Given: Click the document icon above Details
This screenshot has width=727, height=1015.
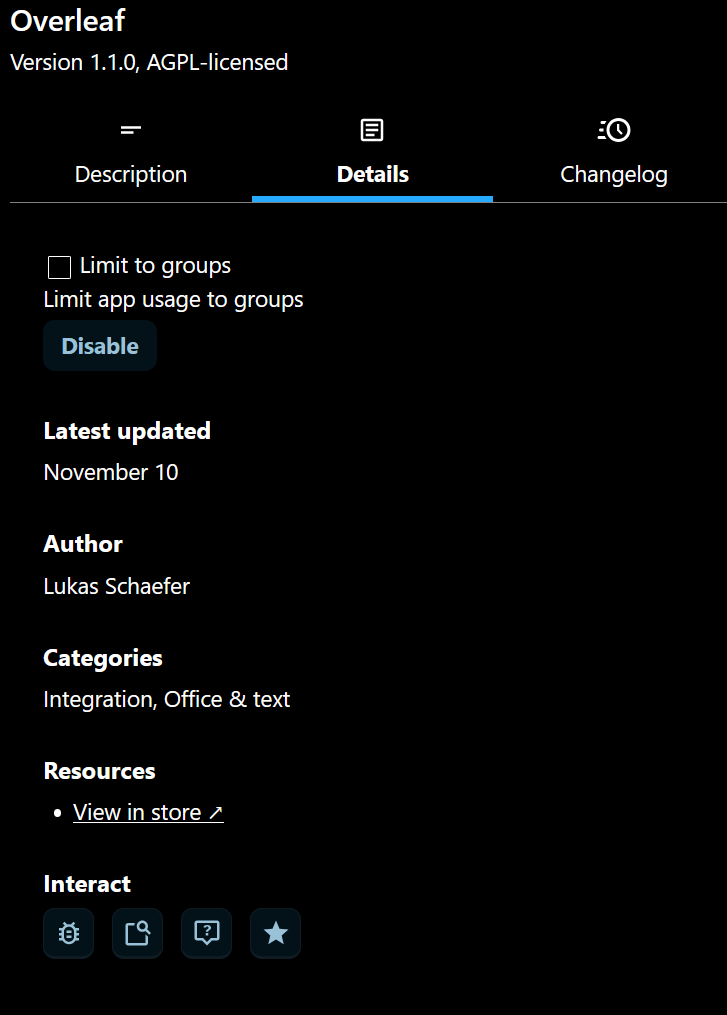Looking at the screenshot, I should coord(372,130).
